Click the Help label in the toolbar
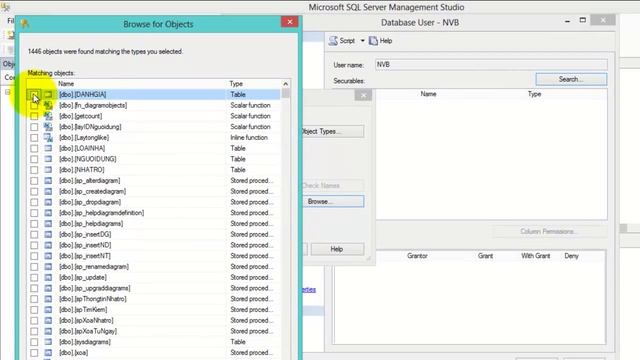The width and height of the screenshot is (640, 360). (x=386, y=41)
